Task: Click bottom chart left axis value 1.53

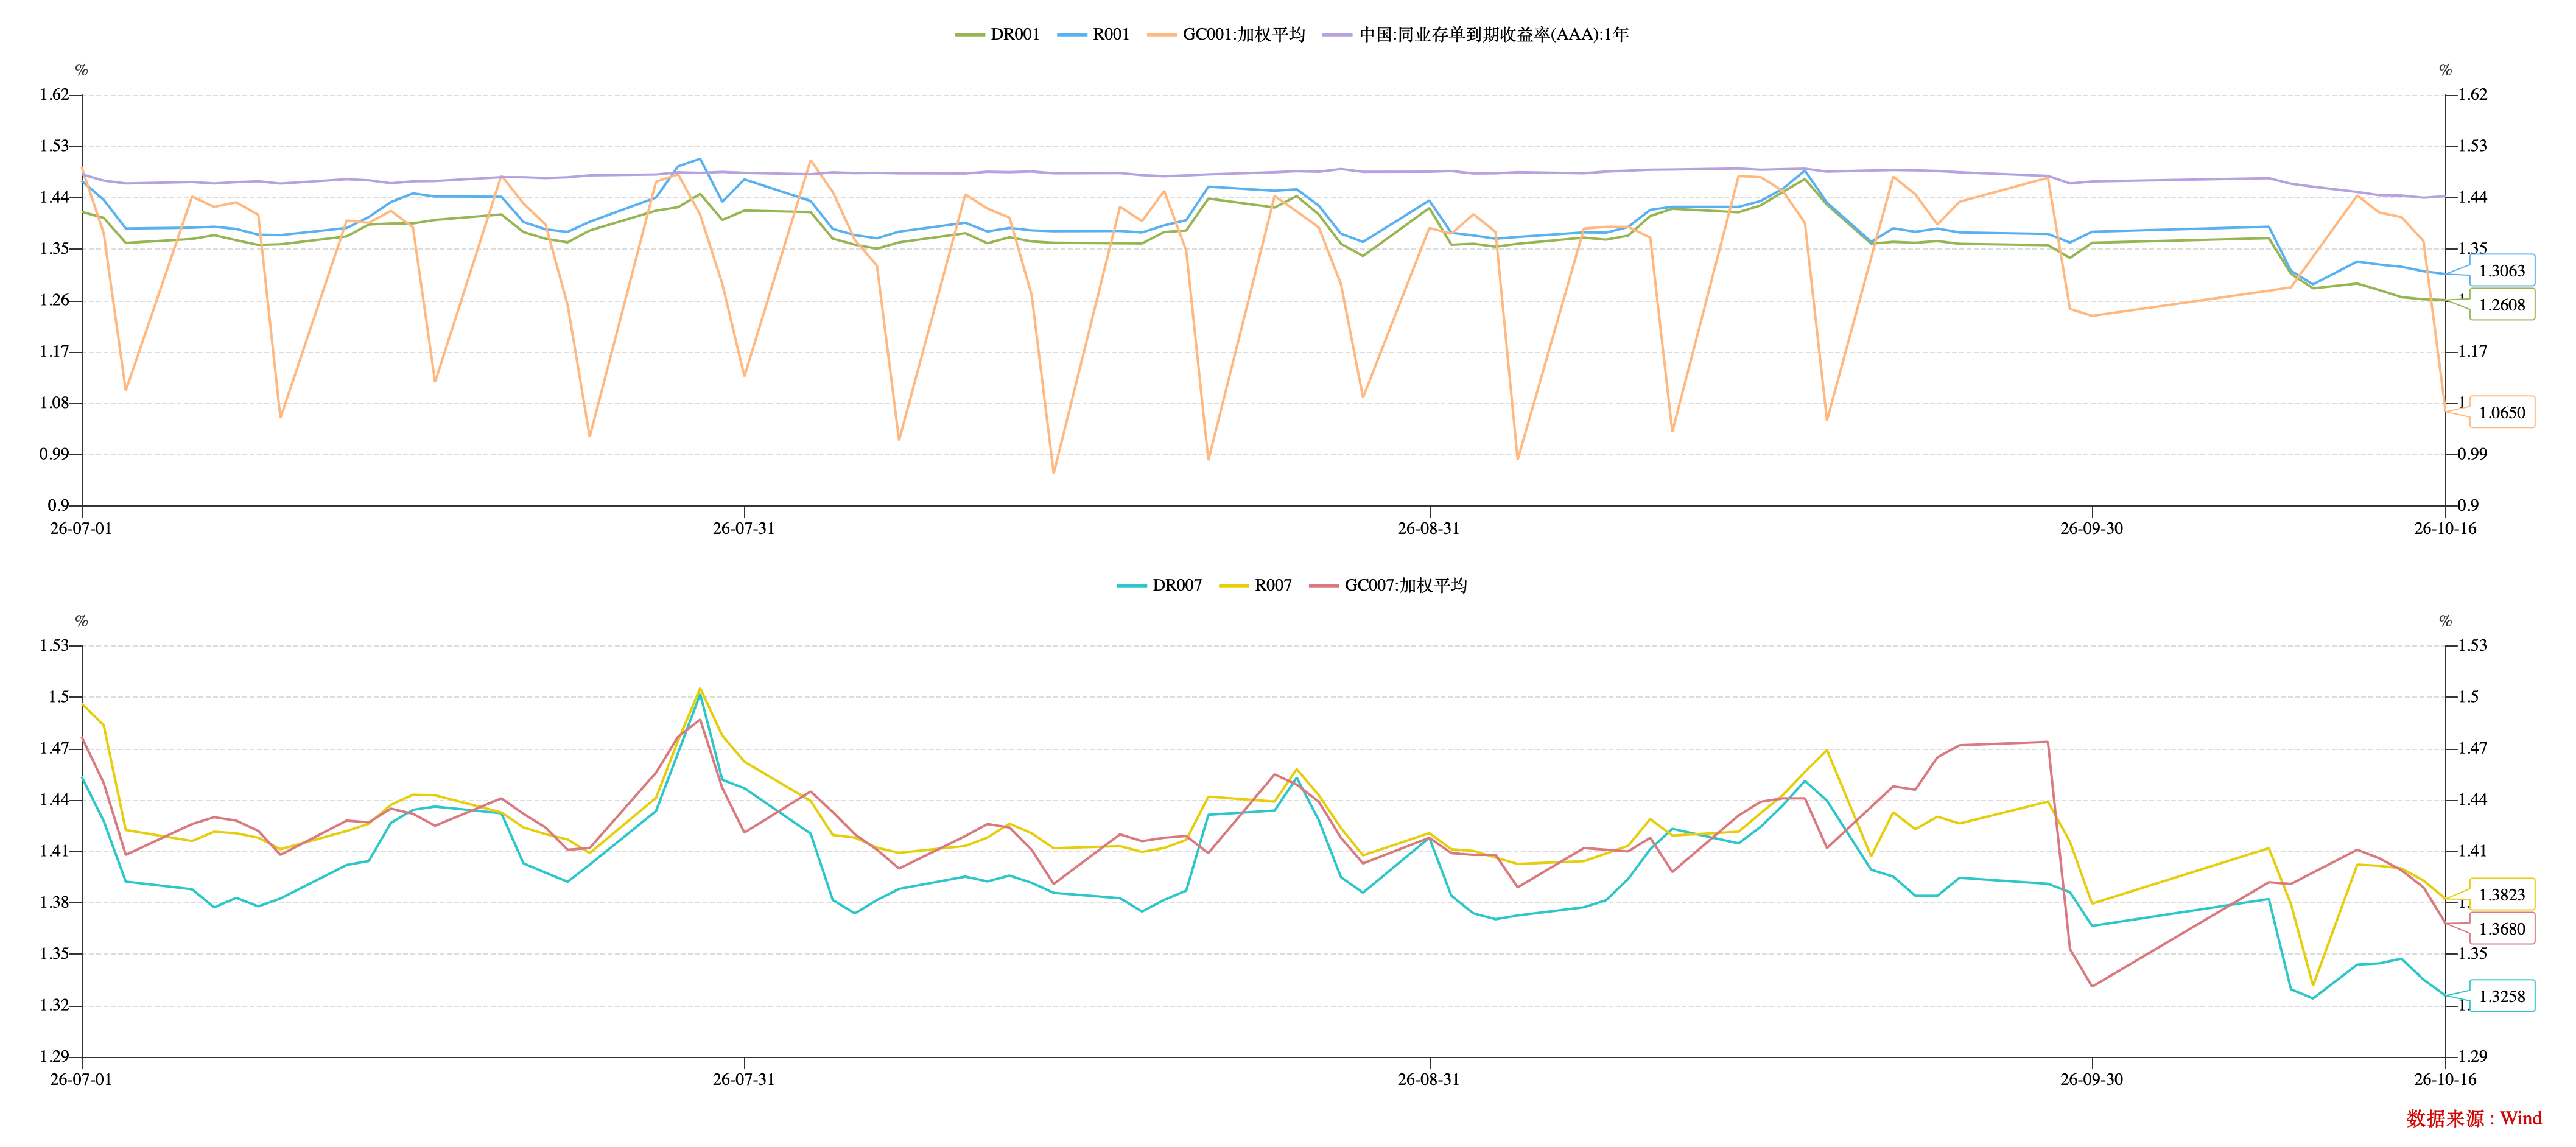Action: point(54,645)
